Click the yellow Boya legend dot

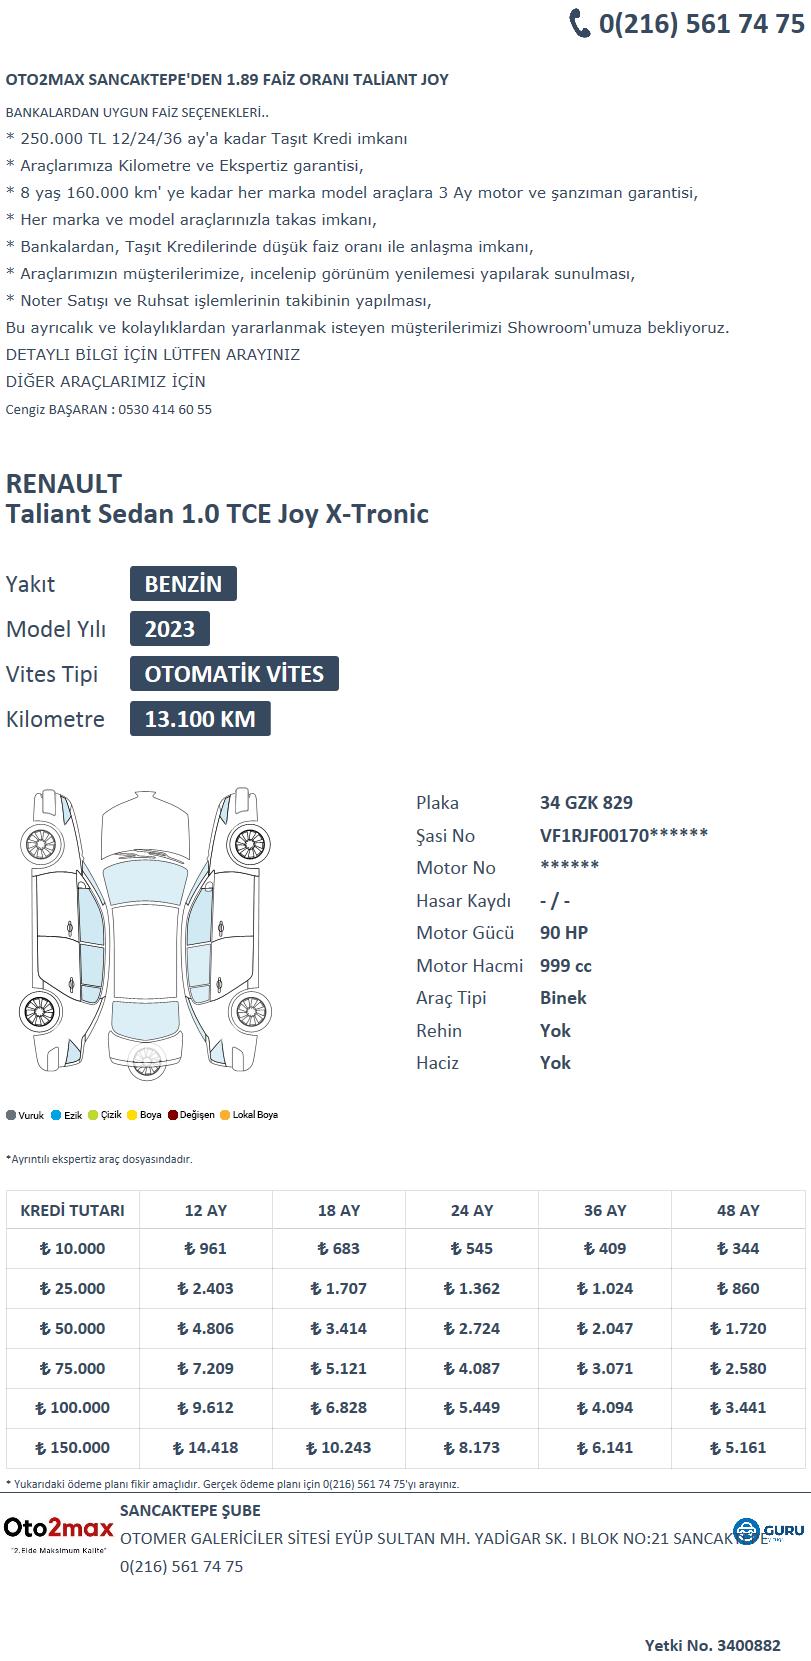[x=132, y=1115]
